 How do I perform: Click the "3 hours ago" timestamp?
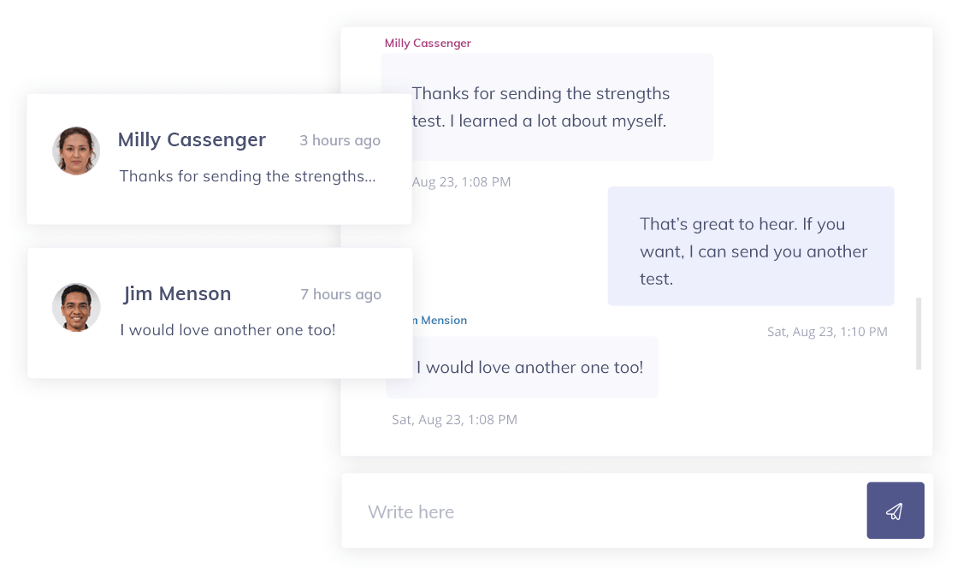coord(340,141)
